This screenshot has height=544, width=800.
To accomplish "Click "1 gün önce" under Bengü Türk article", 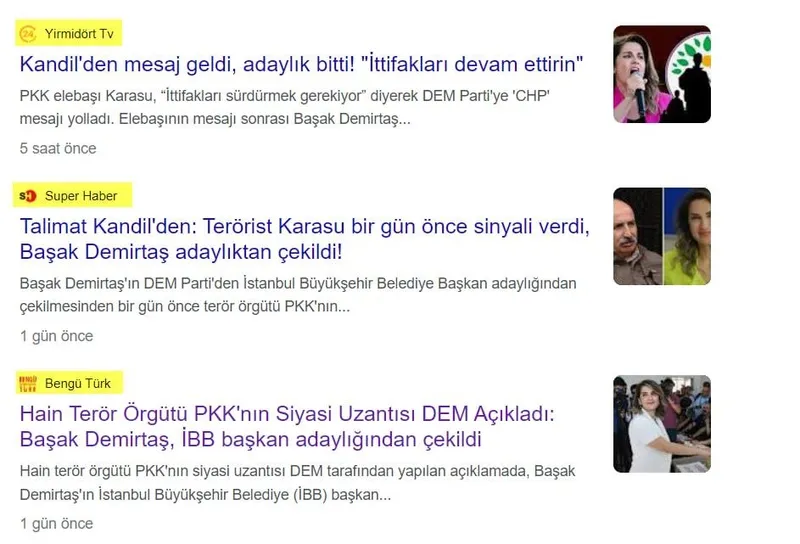I will pyautogui.click(x=57, y=524).
